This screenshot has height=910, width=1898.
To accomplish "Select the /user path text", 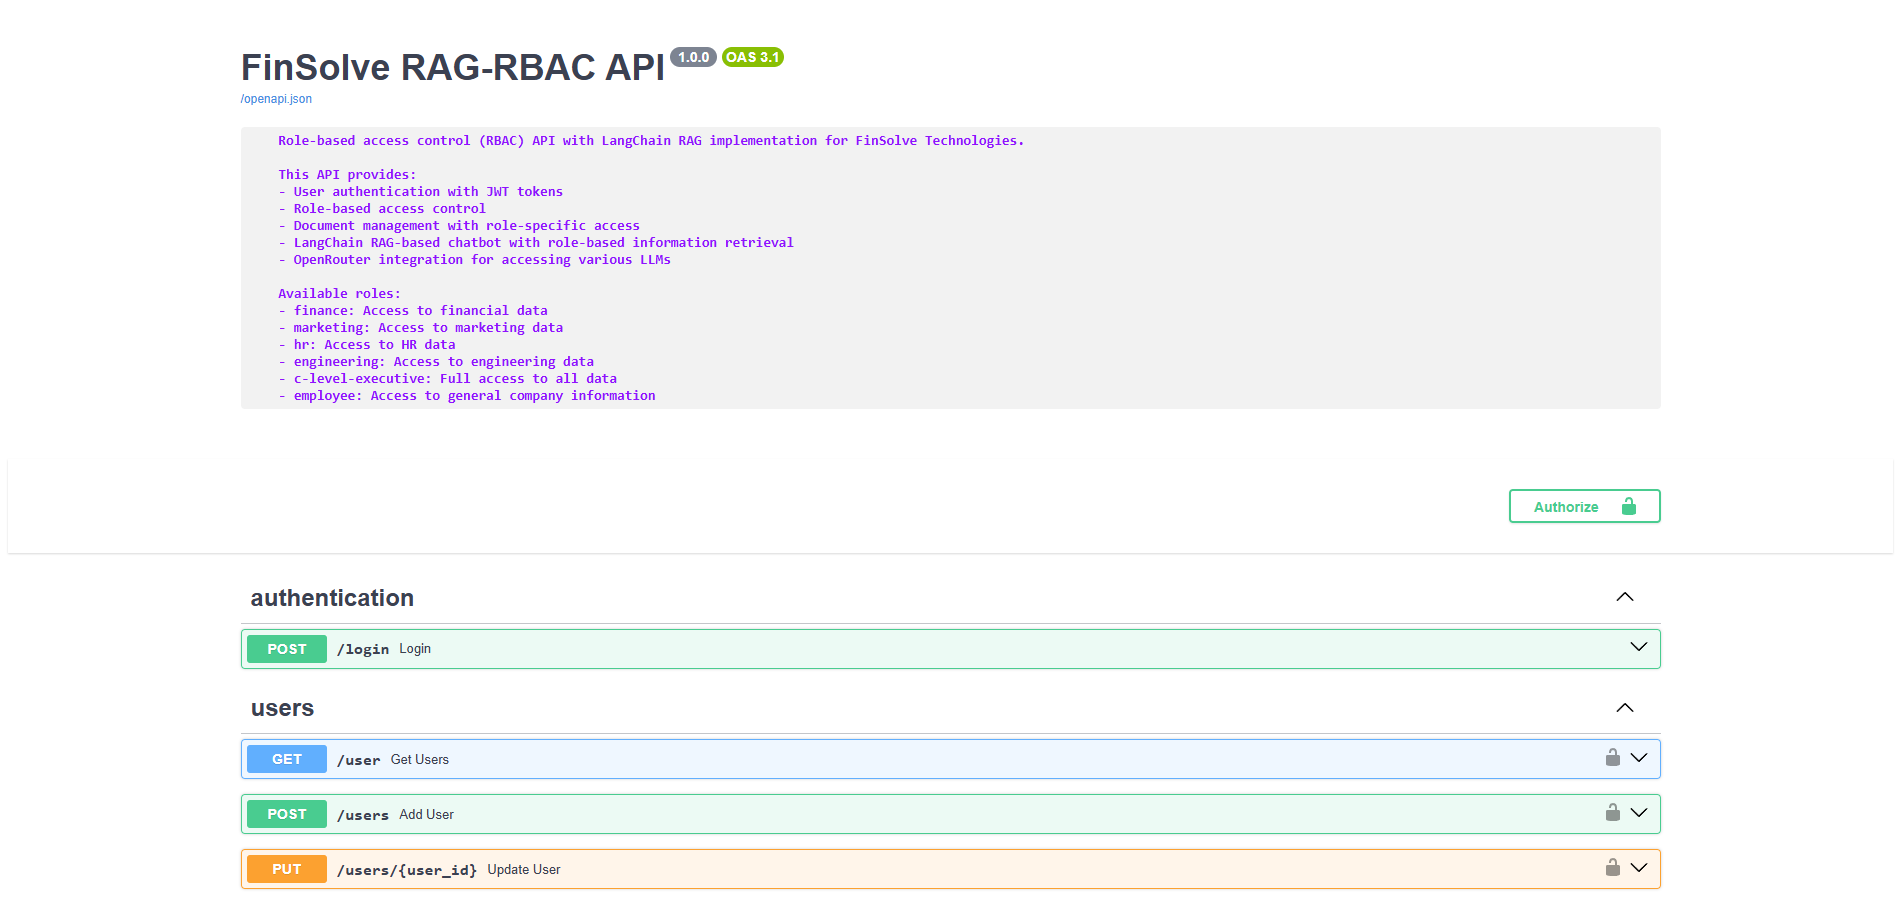I will [359, 760].
